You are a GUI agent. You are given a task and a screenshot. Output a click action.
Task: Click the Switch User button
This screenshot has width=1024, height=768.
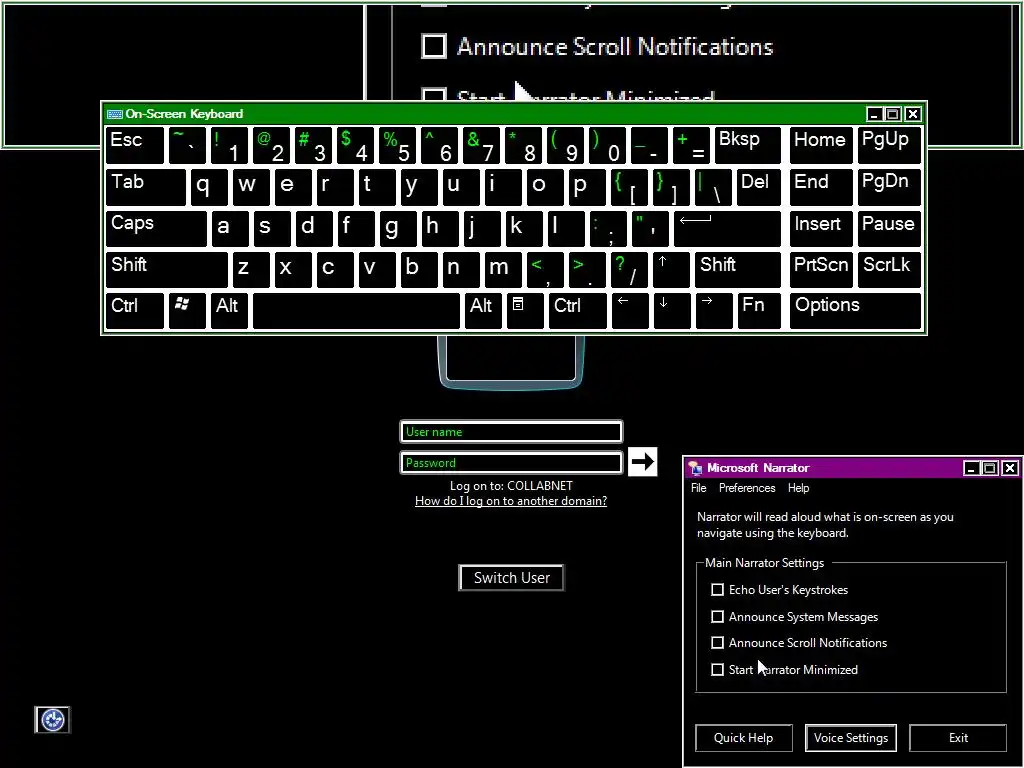pos(511,577)
